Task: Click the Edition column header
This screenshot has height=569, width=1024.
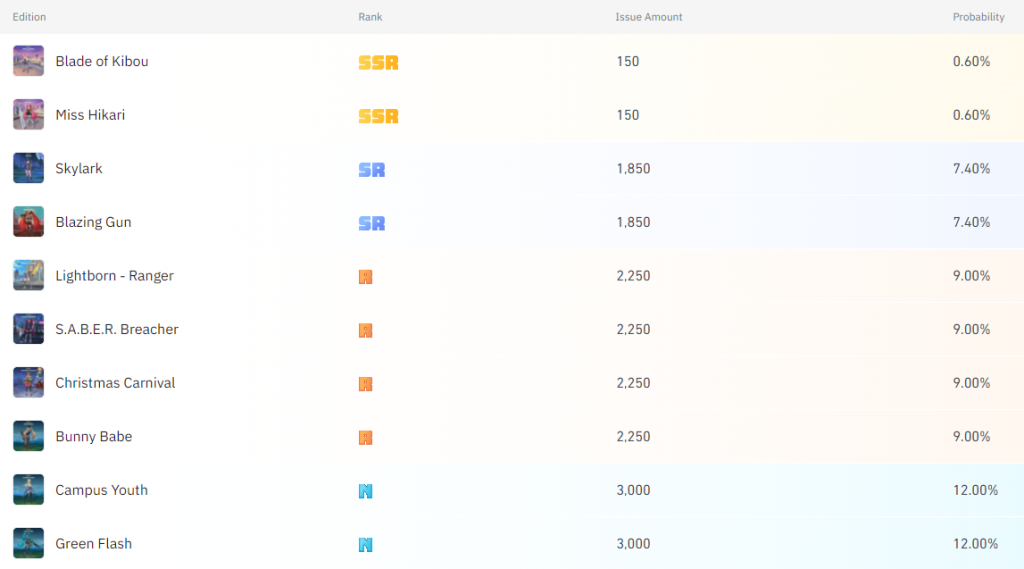Action: pos(29,17)
